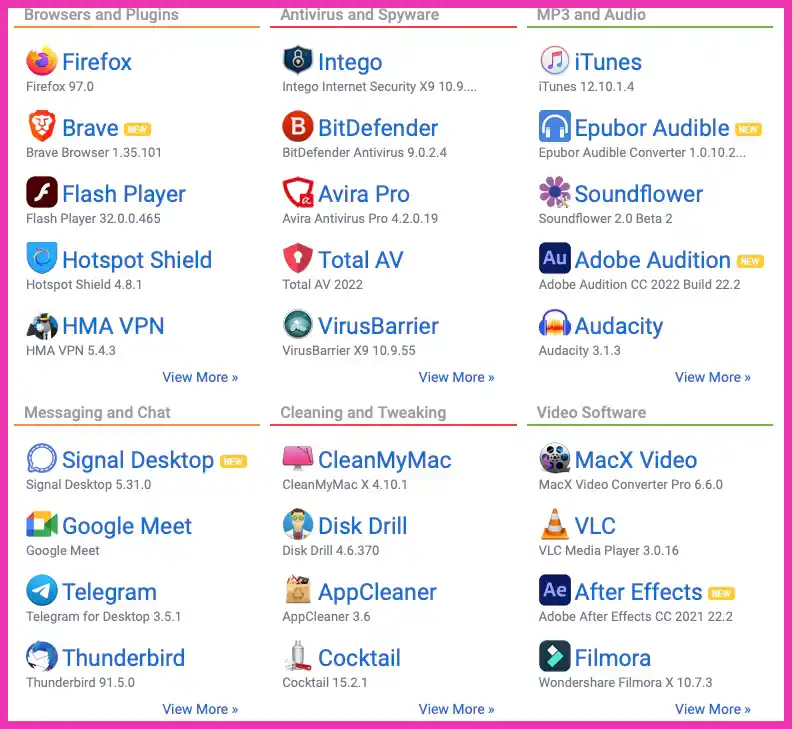The height and width of the screenshot is (729, 792).
Task: Click the AppCleaner recycle box icon
Action: coord(298,590)
